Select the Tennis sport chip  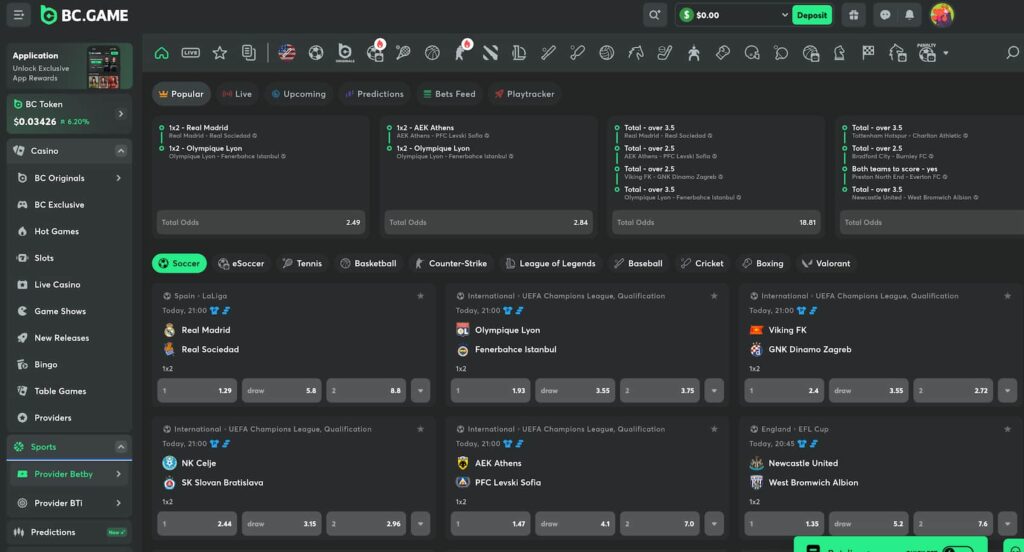[x=302, y=263]
